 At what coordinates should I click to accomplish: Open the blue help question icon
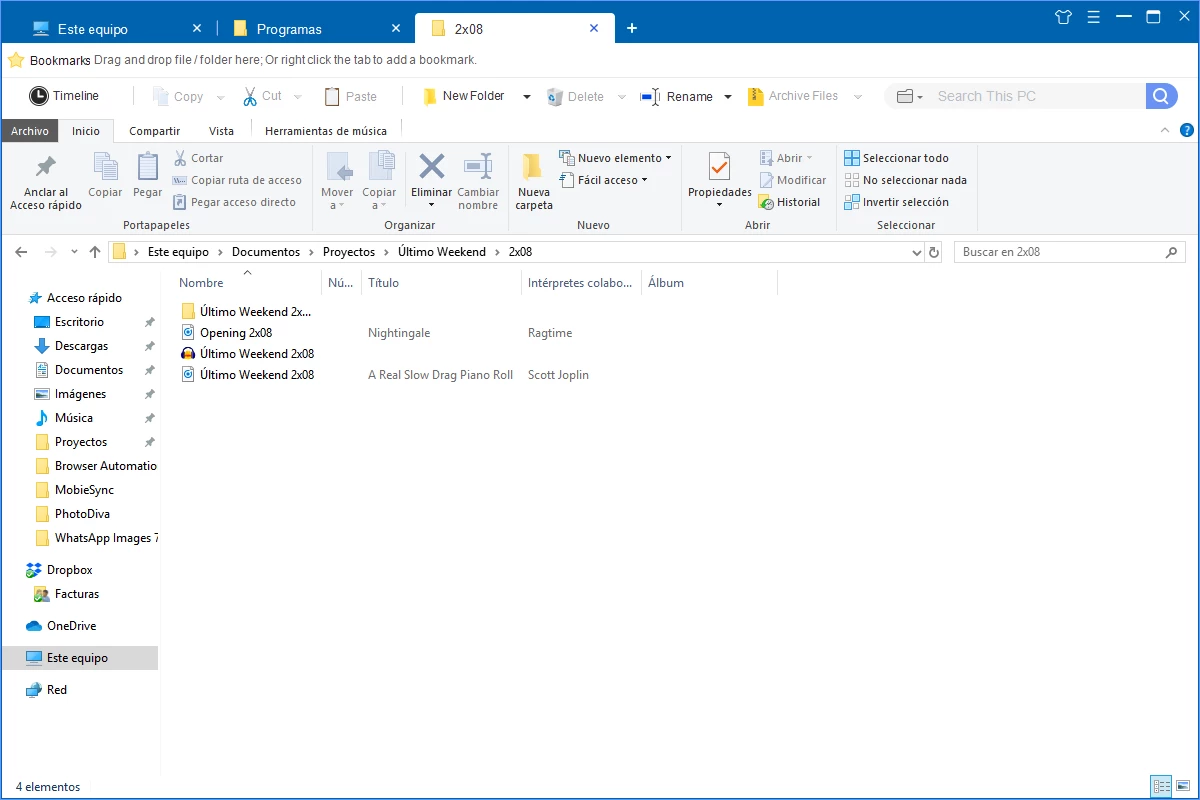1187,131
